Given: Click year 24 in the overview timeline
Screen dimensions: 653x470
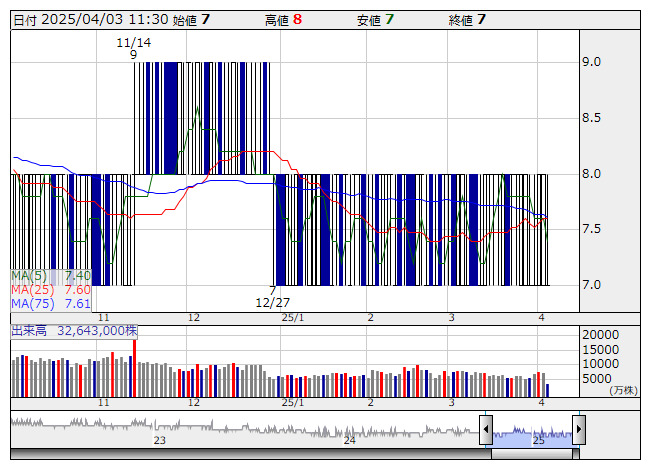Looking at the screenshot, I should pos(349,440).
